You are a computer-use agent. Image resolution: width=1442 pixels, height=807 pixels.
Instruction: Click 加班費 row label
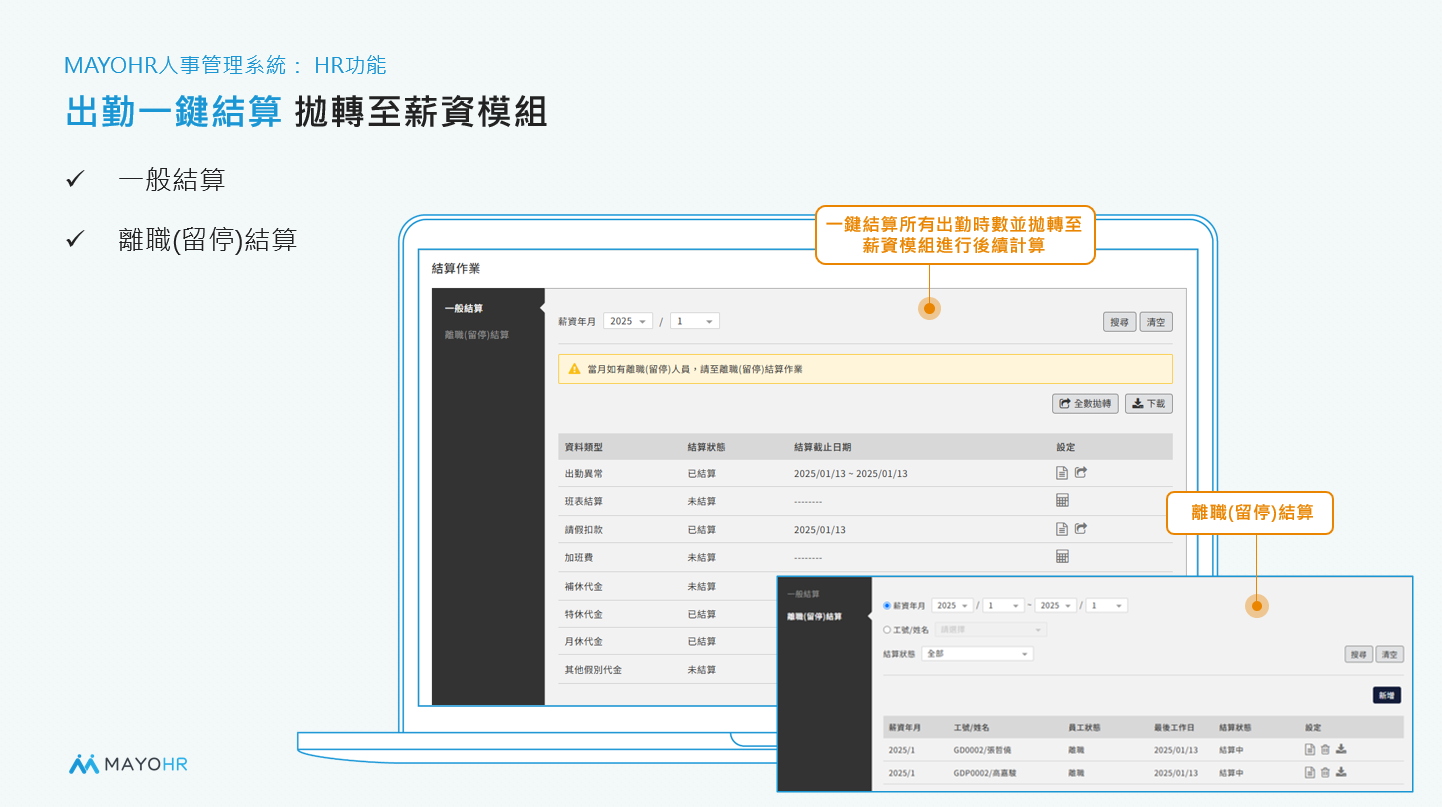579,557
